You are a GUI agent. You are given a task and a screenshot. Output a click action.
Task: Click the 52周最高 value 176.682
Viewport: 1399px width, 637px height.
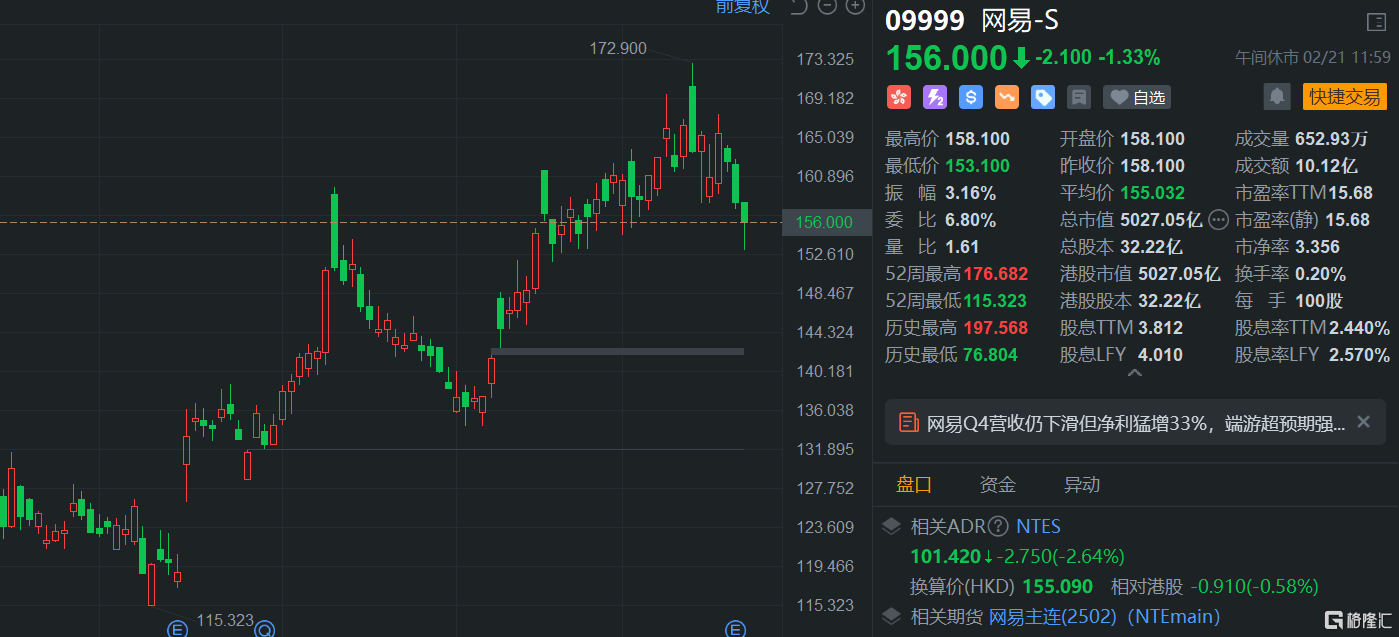(996, 274)
